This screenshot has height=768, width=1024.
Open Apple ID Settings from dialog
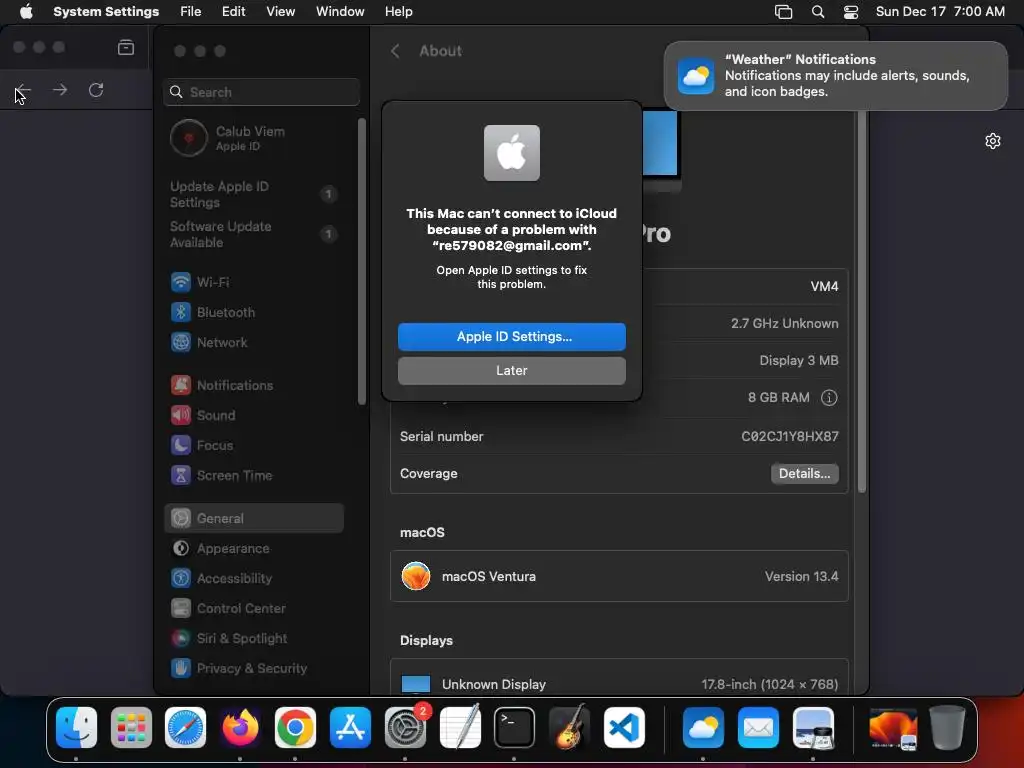511,336
